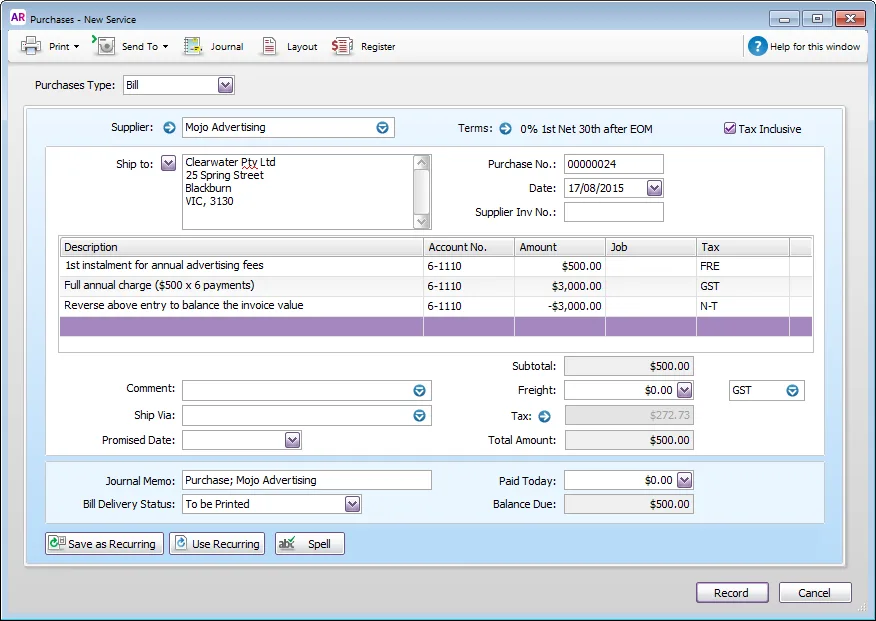This screenshot has width=876, height=621.
Task: Click the Supplier Inv No. field
Action: (613, 212)
